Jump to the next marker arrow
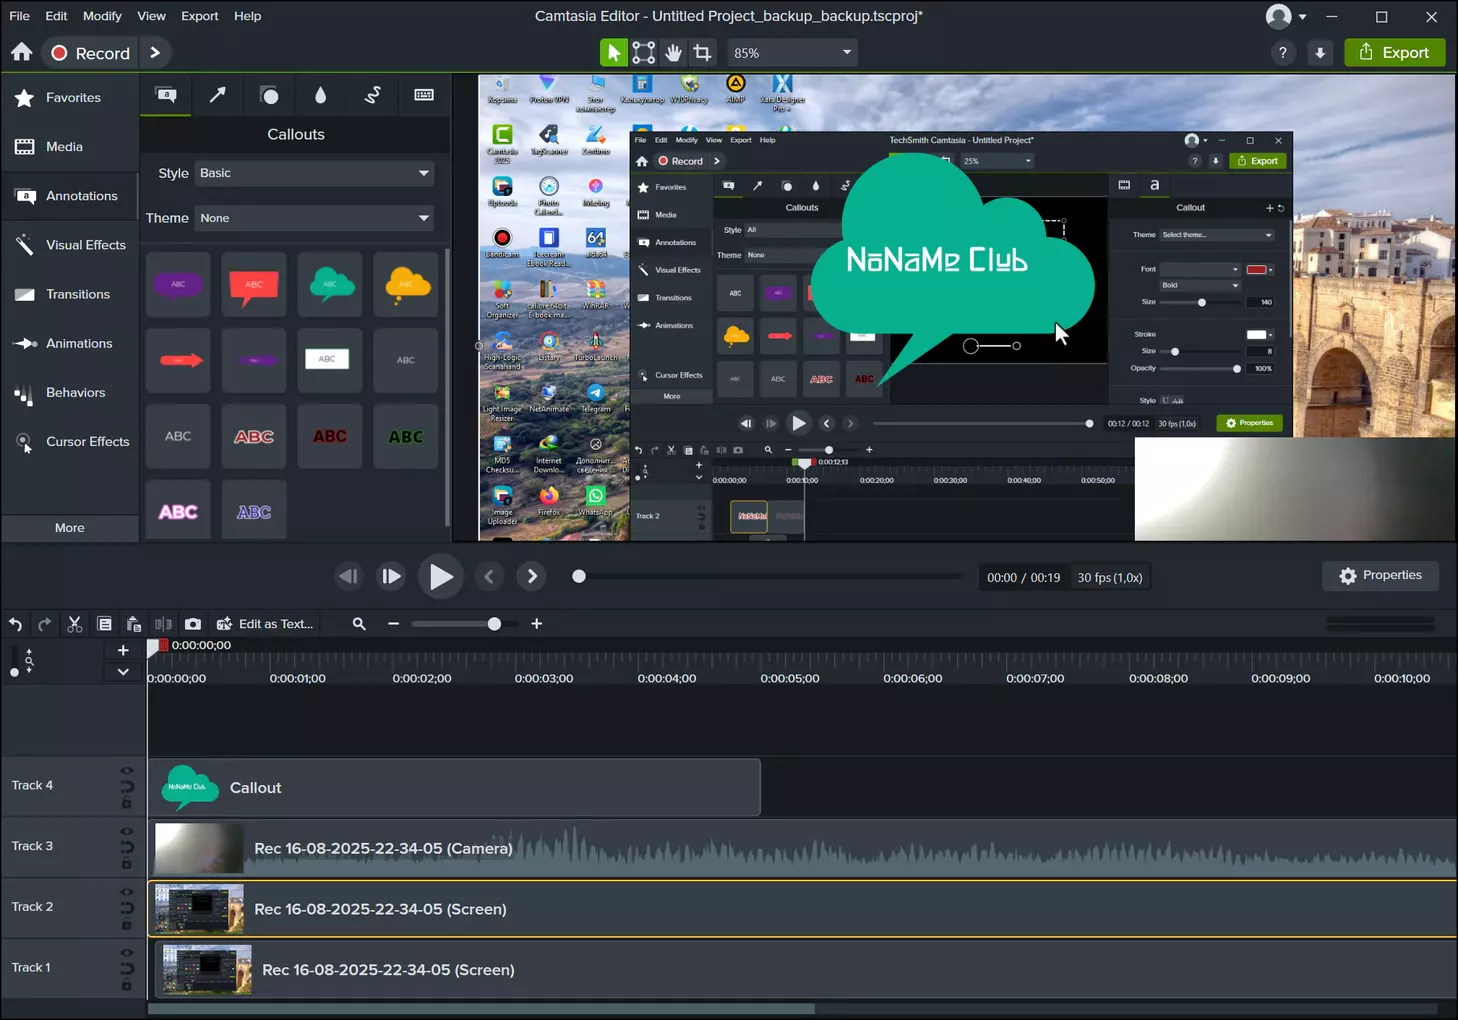The height and width of the screenshot is (1020, 1458). [532, 576]
